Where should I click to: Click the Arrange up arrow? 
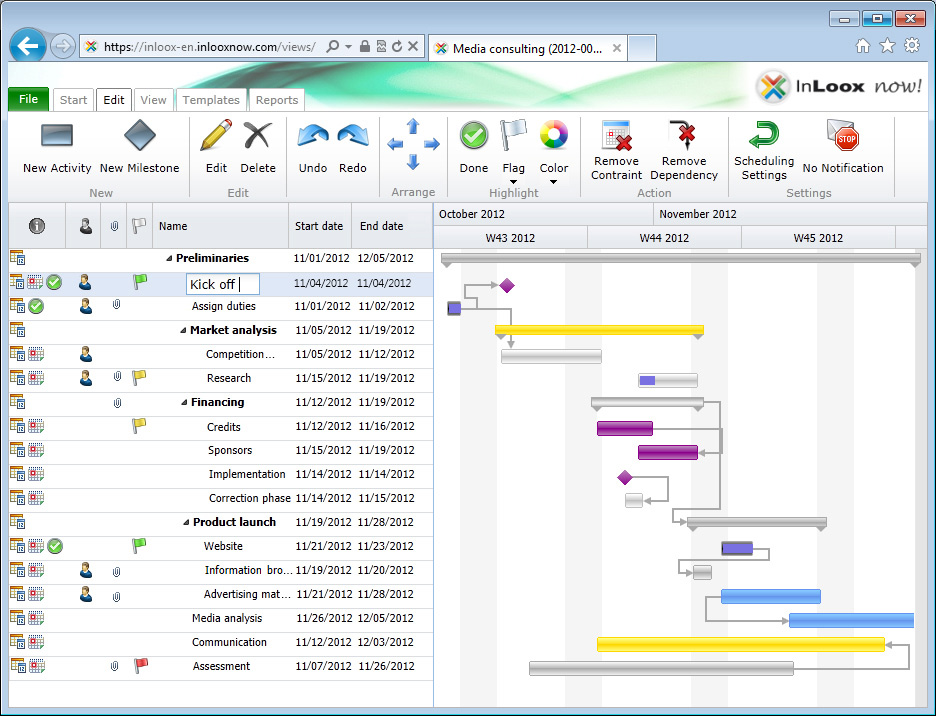click(x=413, y=125)
